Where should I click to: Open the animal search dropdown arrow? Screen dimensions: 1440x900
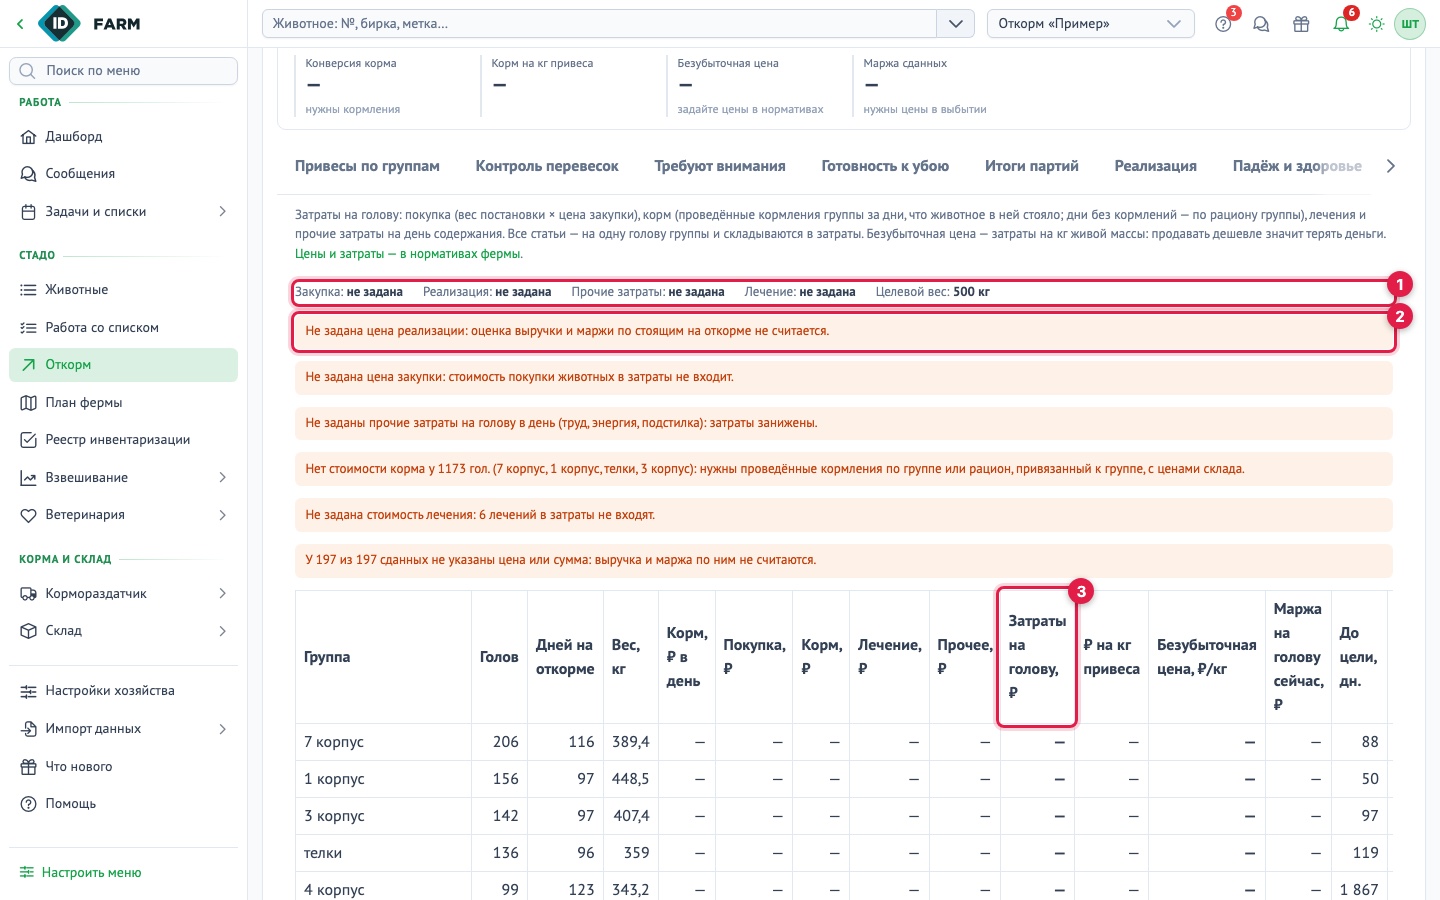coord(955,24)
